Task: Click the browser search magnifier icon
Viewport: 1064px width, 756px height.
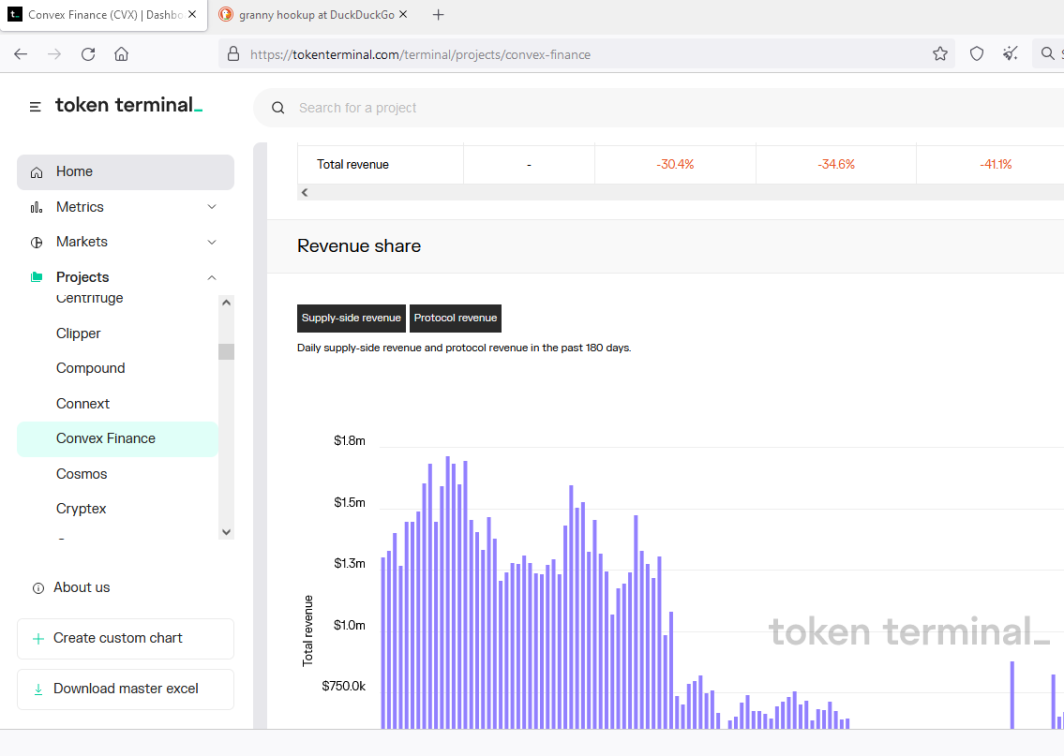Action: [x=1048, y=54]
